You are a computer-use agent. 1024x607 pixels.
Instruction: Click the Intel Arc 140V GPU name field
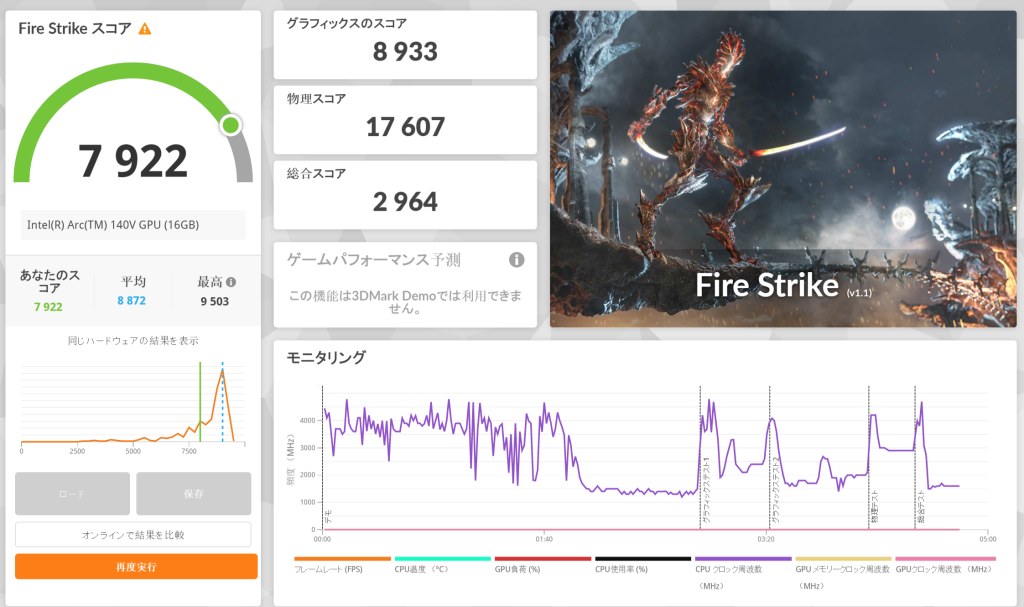click(132, 225)
